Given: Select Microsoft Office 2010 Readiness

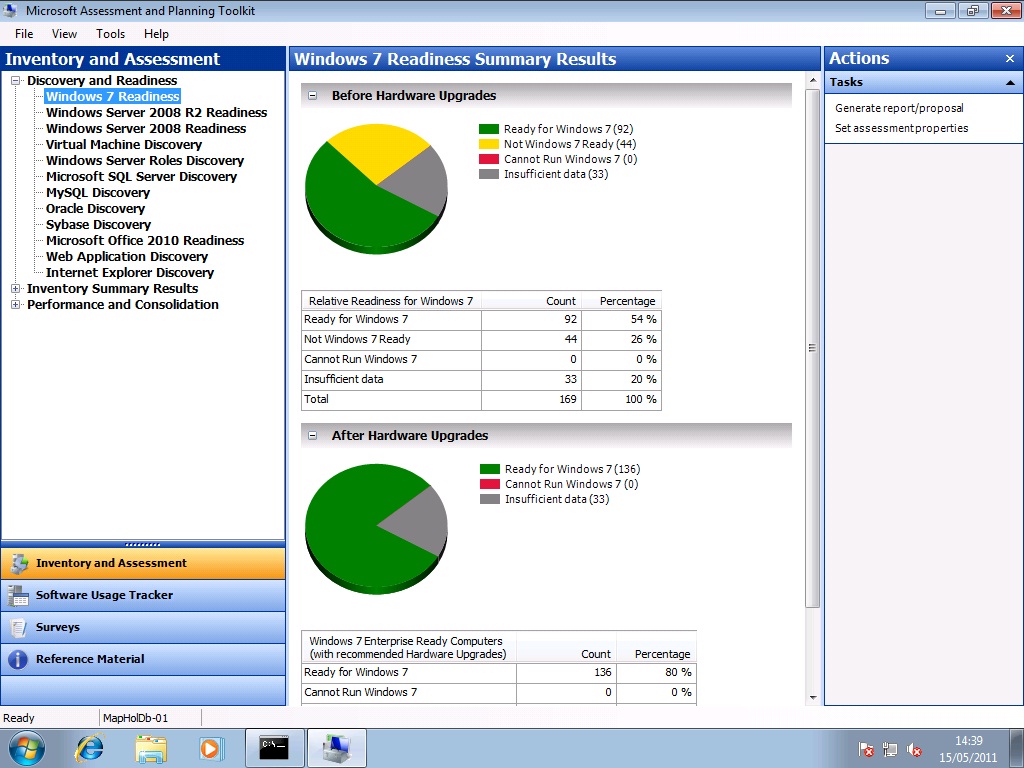Looking at the screenshot, I should point(145,240).
